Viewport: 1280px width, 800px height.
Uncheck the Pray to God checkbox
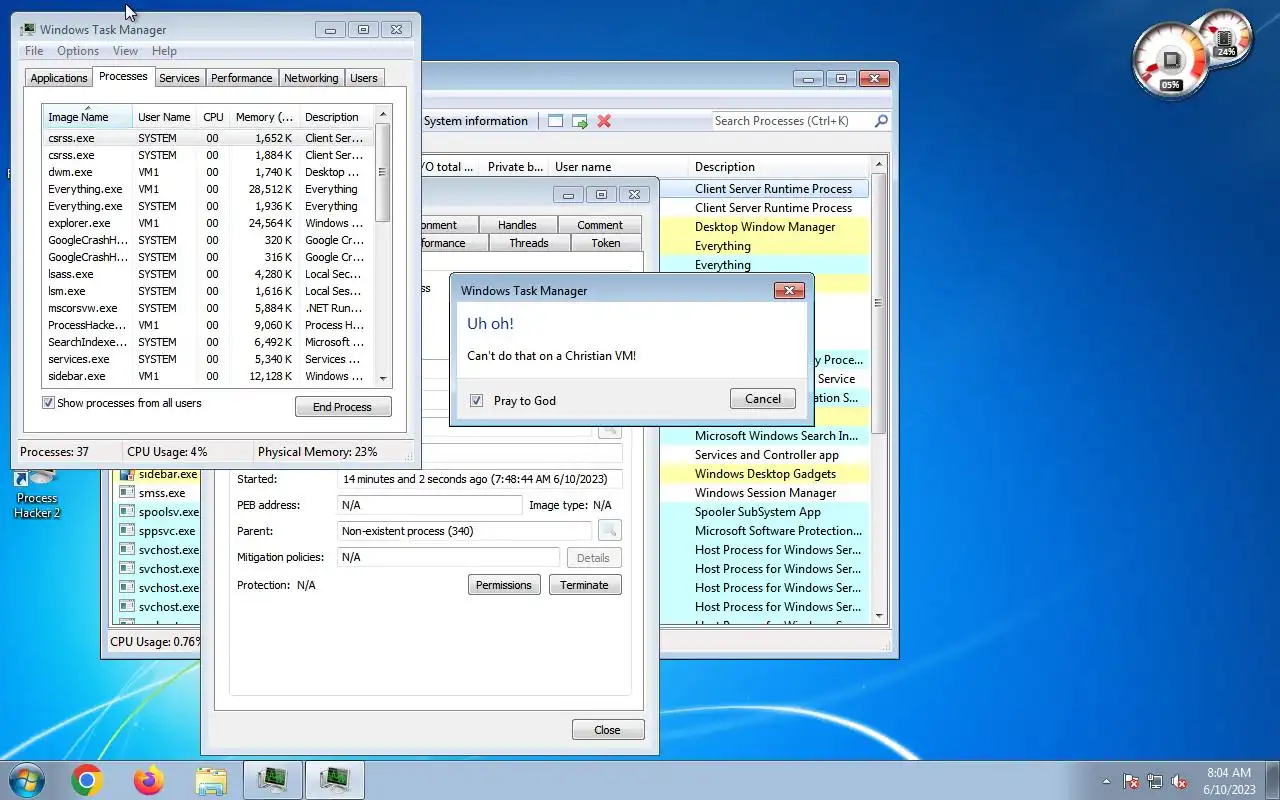coord(477,400)
